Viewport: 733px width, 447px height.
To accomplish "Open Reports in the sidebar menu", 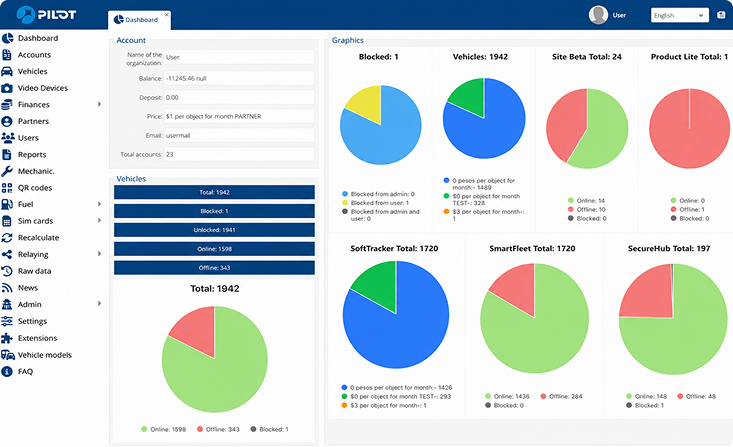I will pyautogui.click(x=32, y=155).
